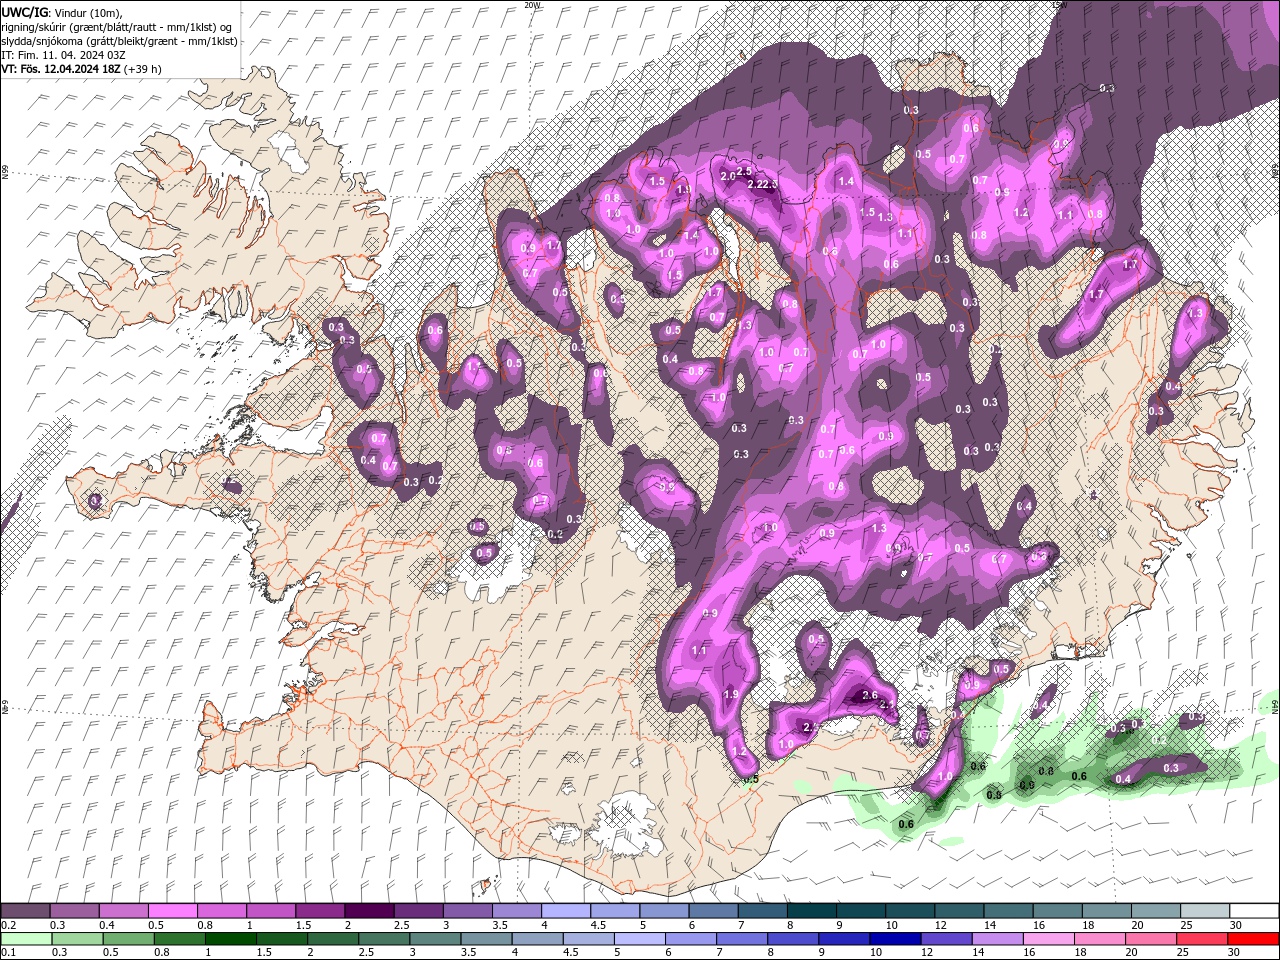1280x960 pixels.
Task: Click the 'Vindur (10m)' text in the header
Action: pos(87,12)
